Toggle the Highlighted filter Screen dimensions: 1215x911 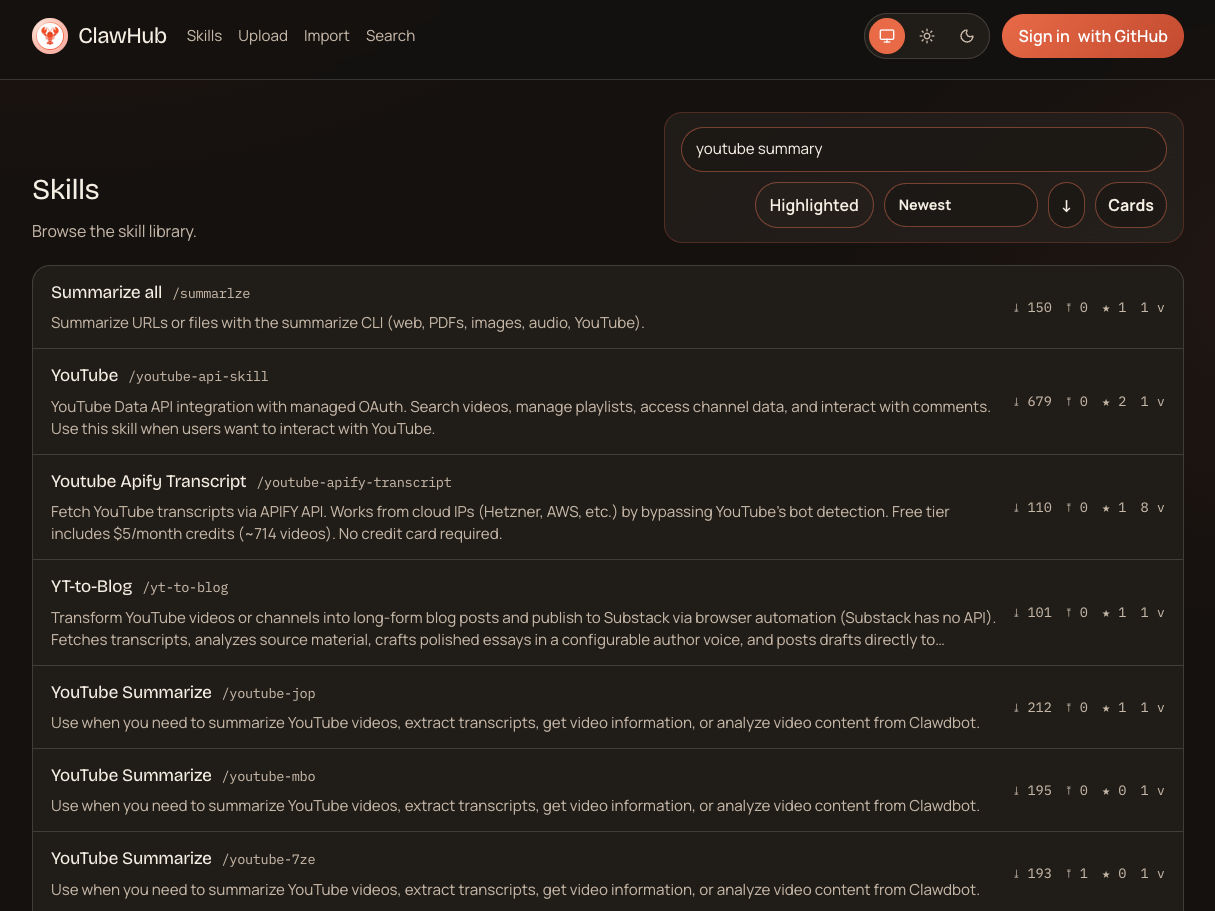tap(814, 205)
